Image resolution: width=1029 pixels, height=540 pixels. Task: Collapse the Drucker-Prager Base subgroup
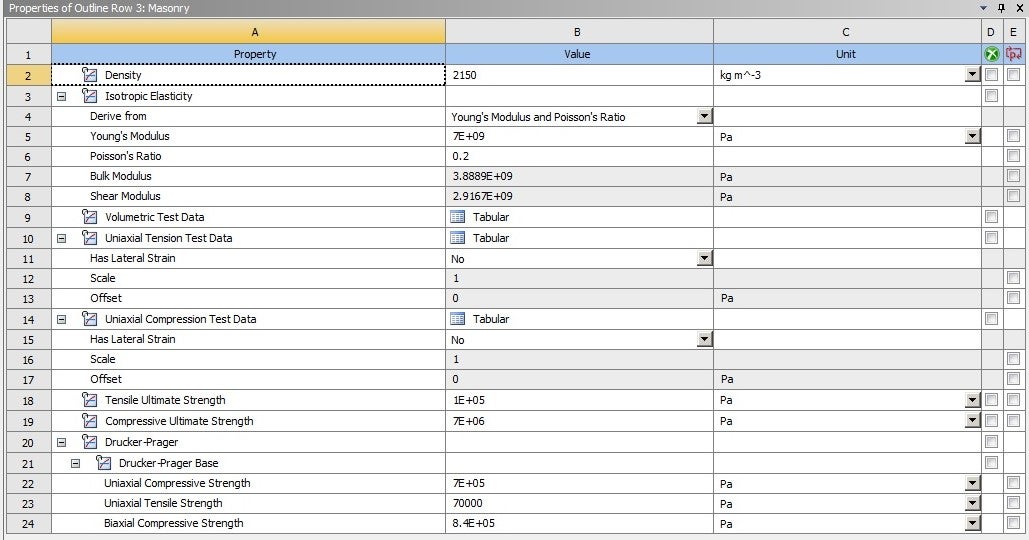[75, 463]
